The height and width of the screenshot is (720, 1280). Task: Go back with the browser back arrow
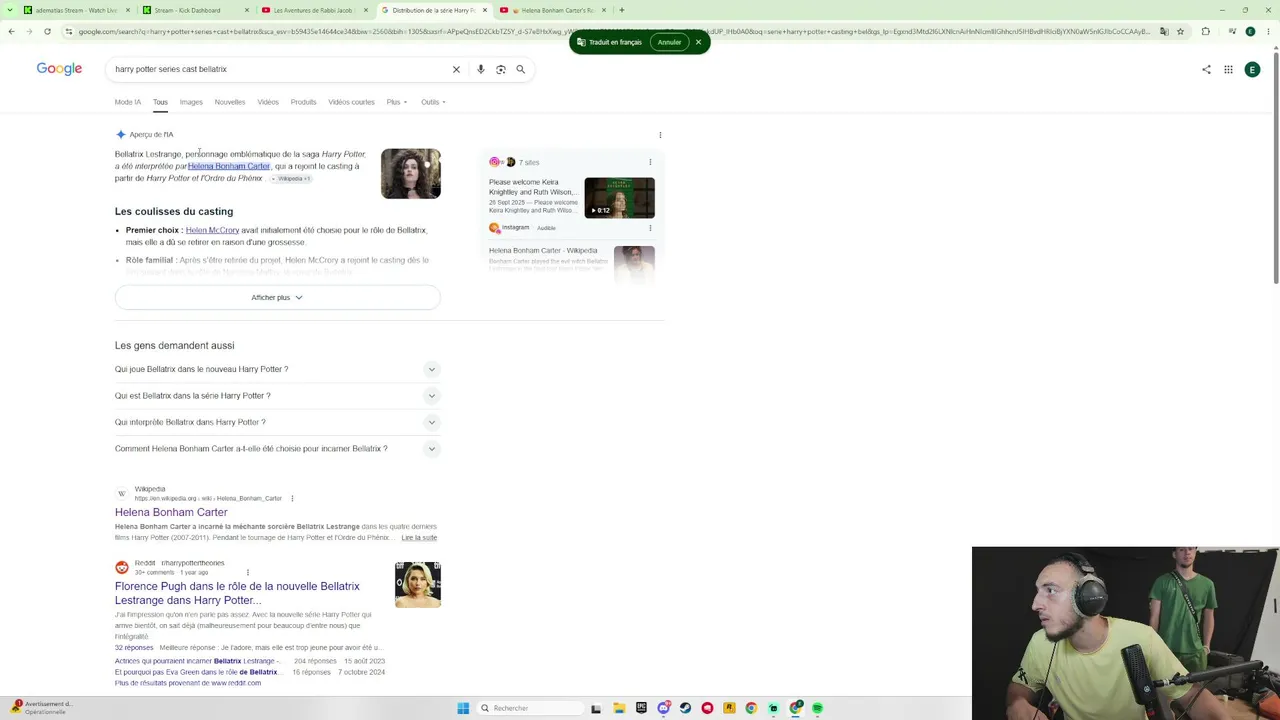pos(11,31)
